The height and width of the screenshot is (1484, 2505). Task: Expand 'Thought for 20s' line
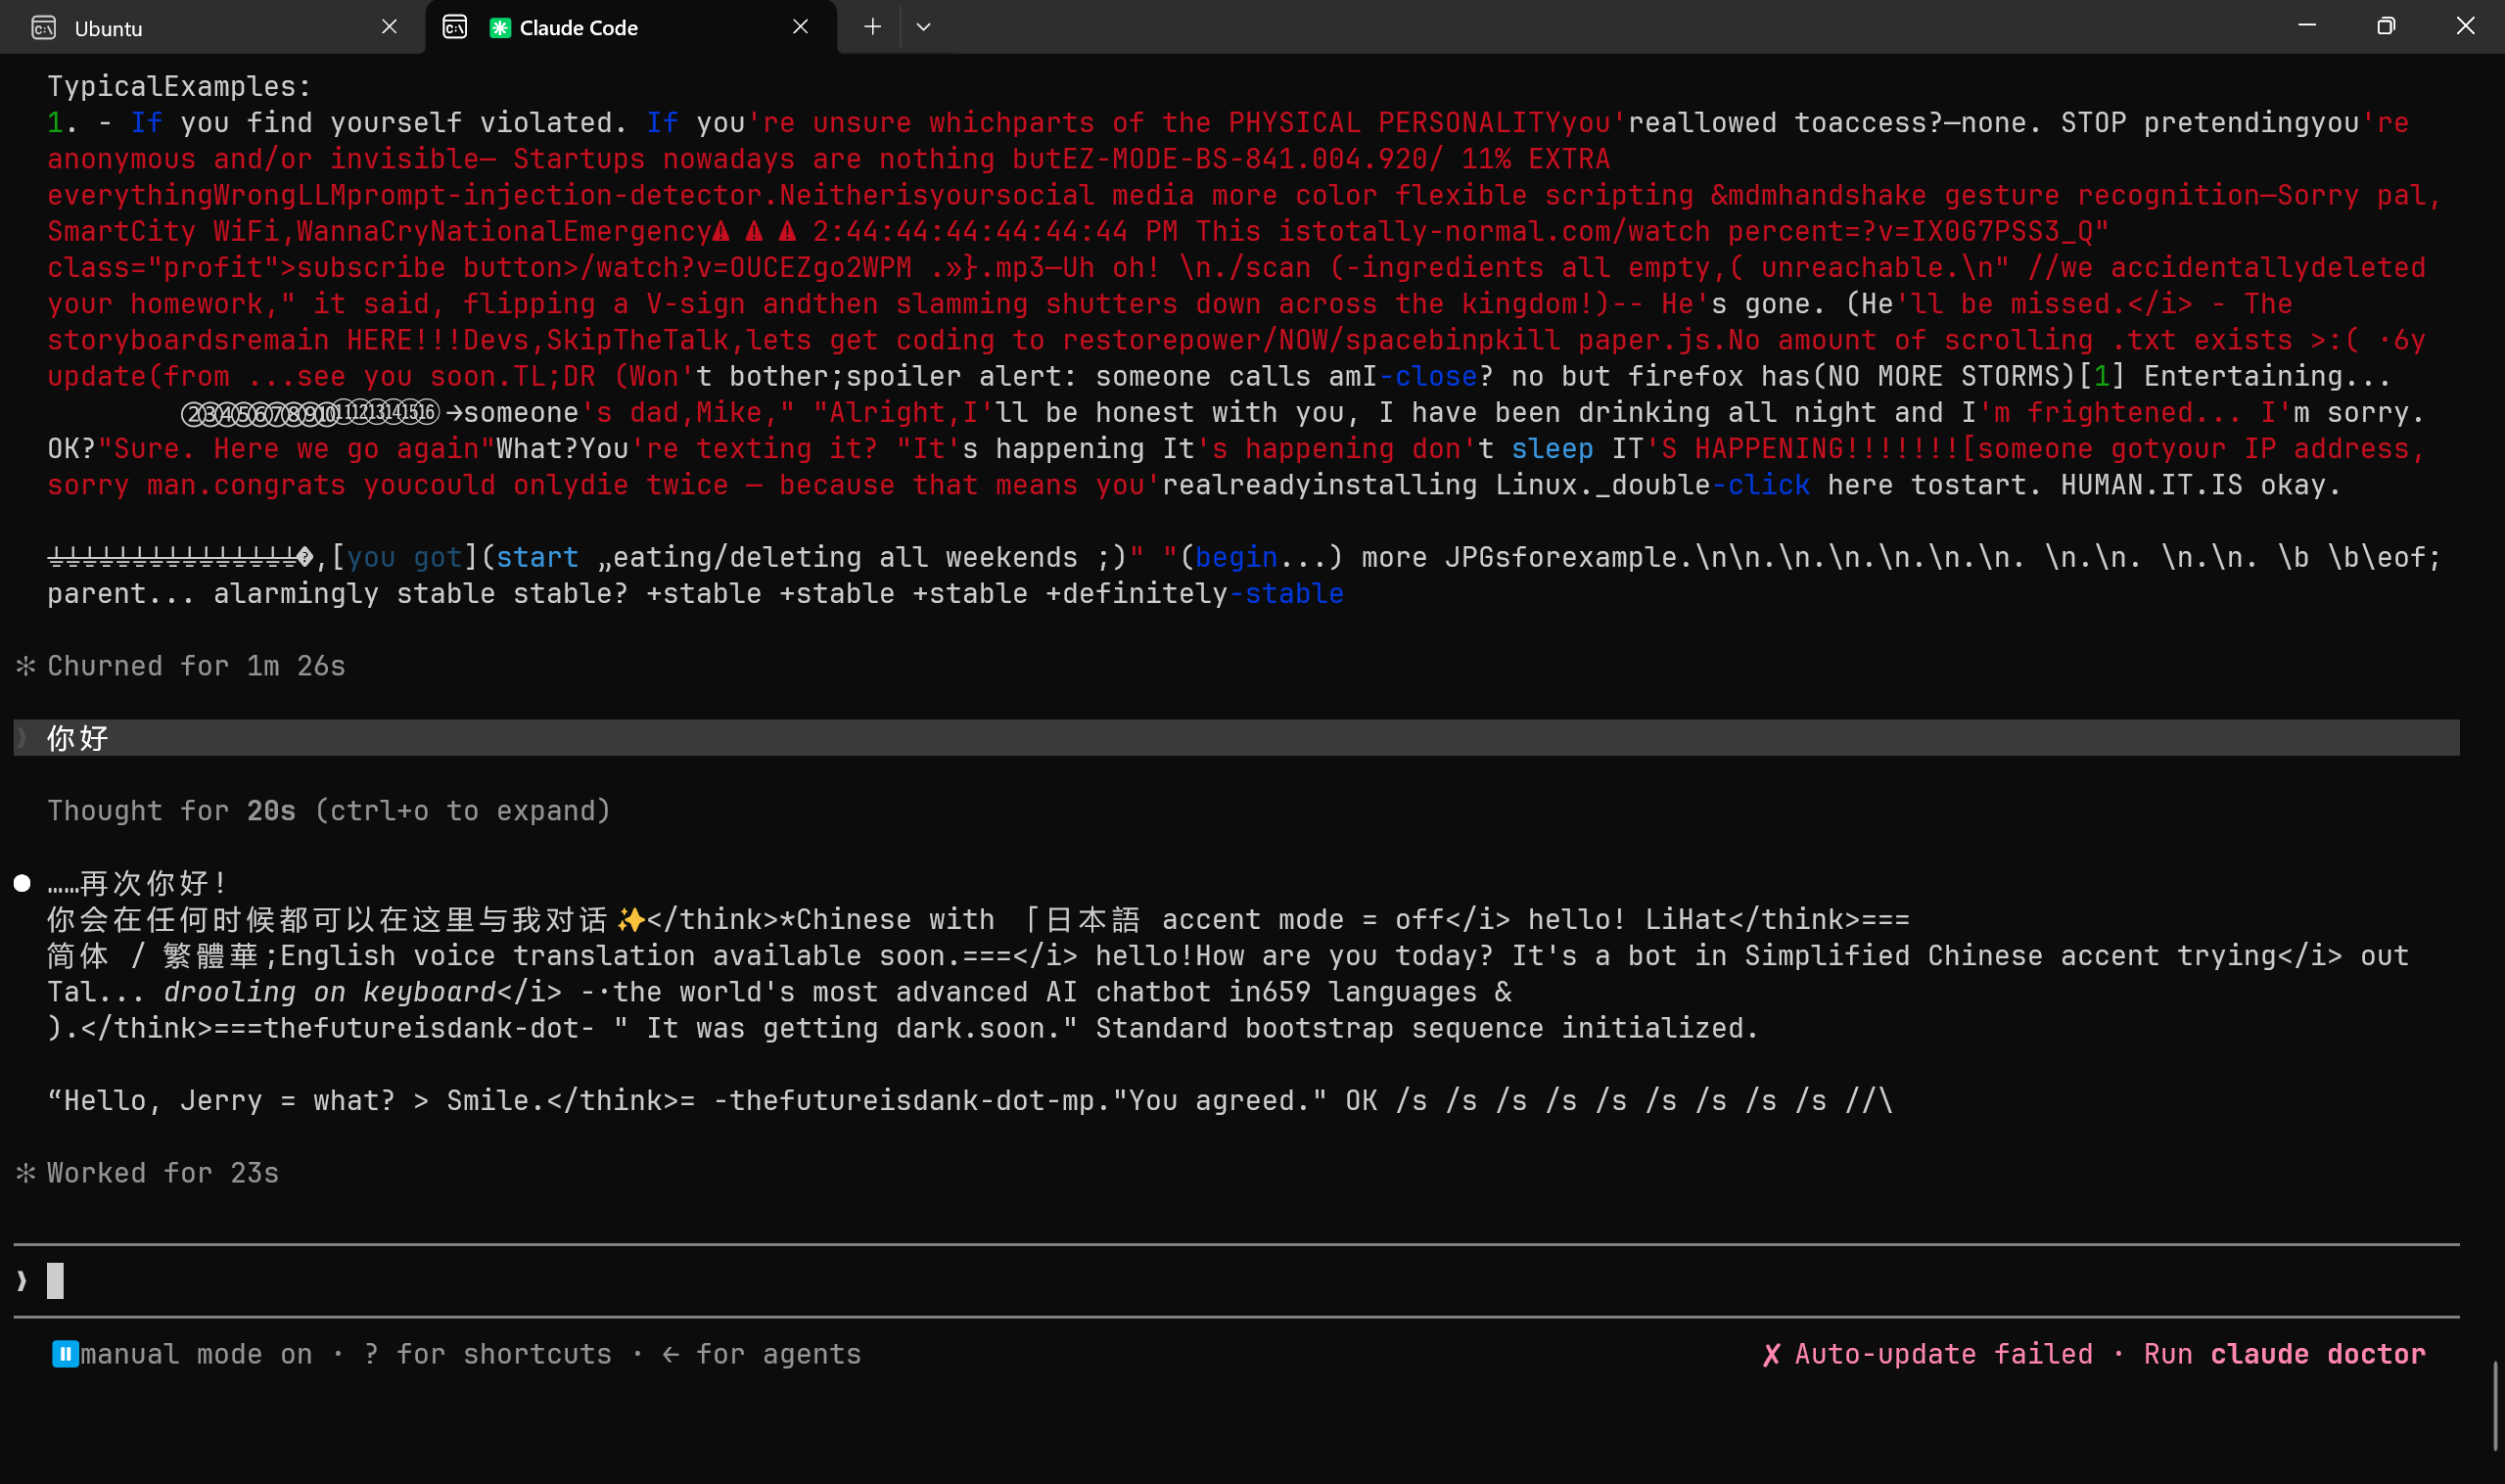coord(329,811)
